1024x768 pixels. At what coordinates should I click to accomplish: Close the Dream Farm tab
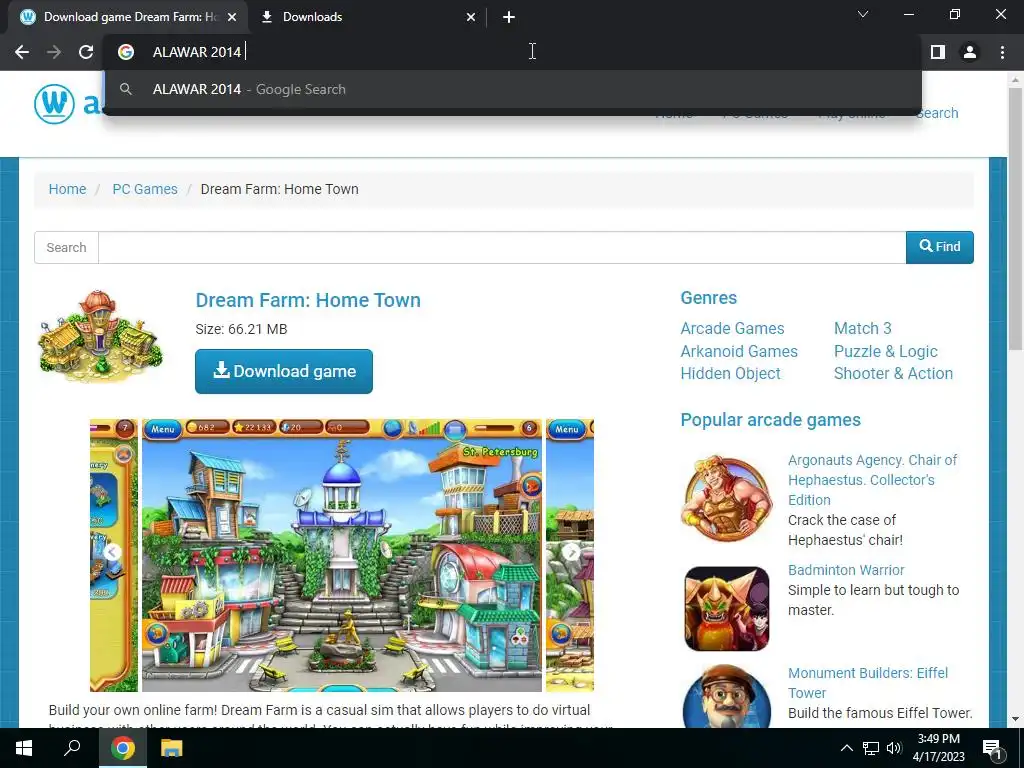[232, 17]
